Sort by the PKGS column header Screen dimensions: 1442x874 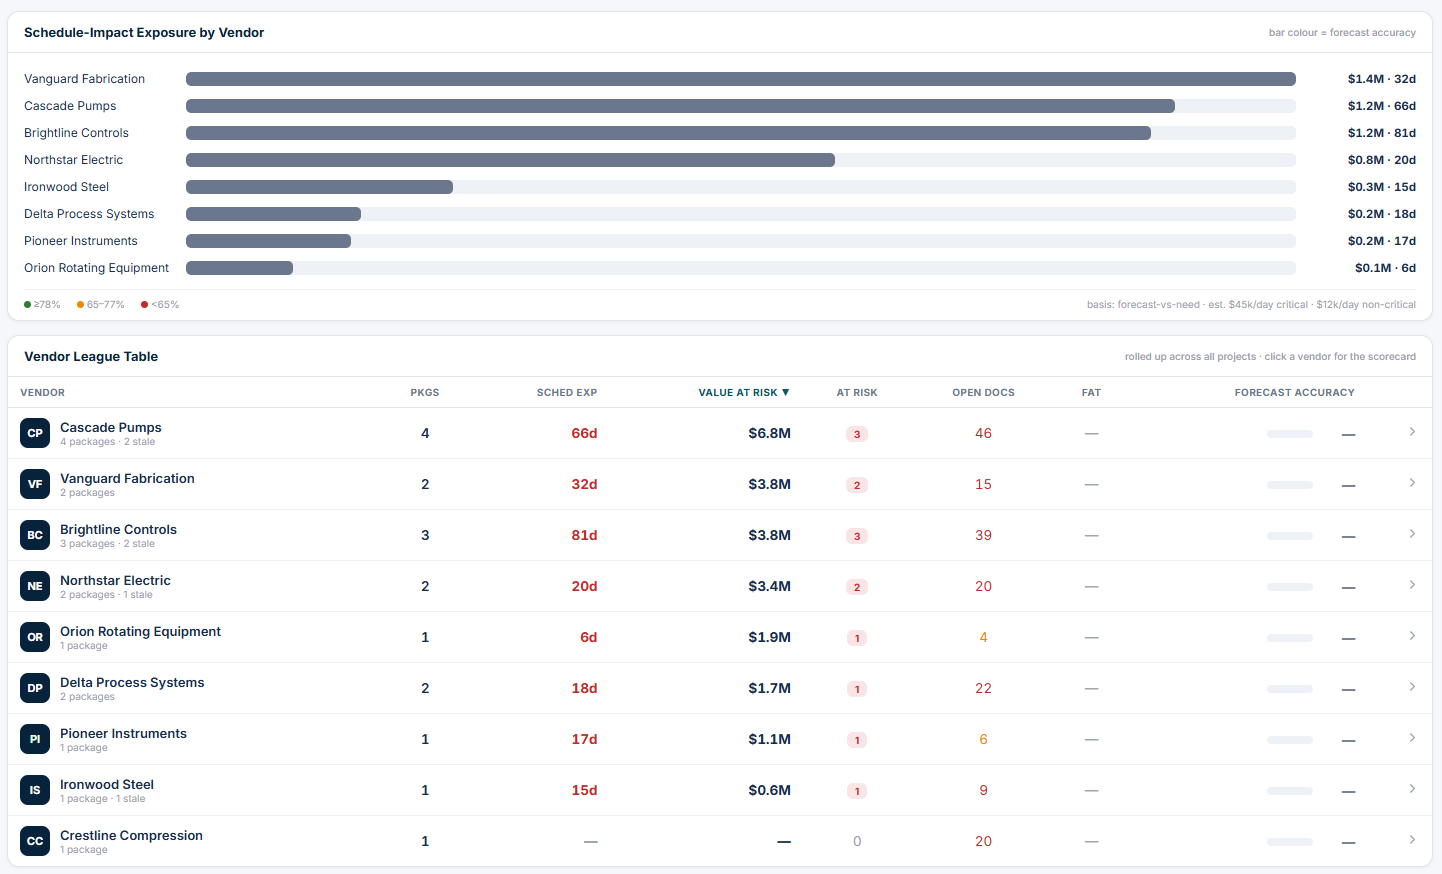click(x=425, y=393)
